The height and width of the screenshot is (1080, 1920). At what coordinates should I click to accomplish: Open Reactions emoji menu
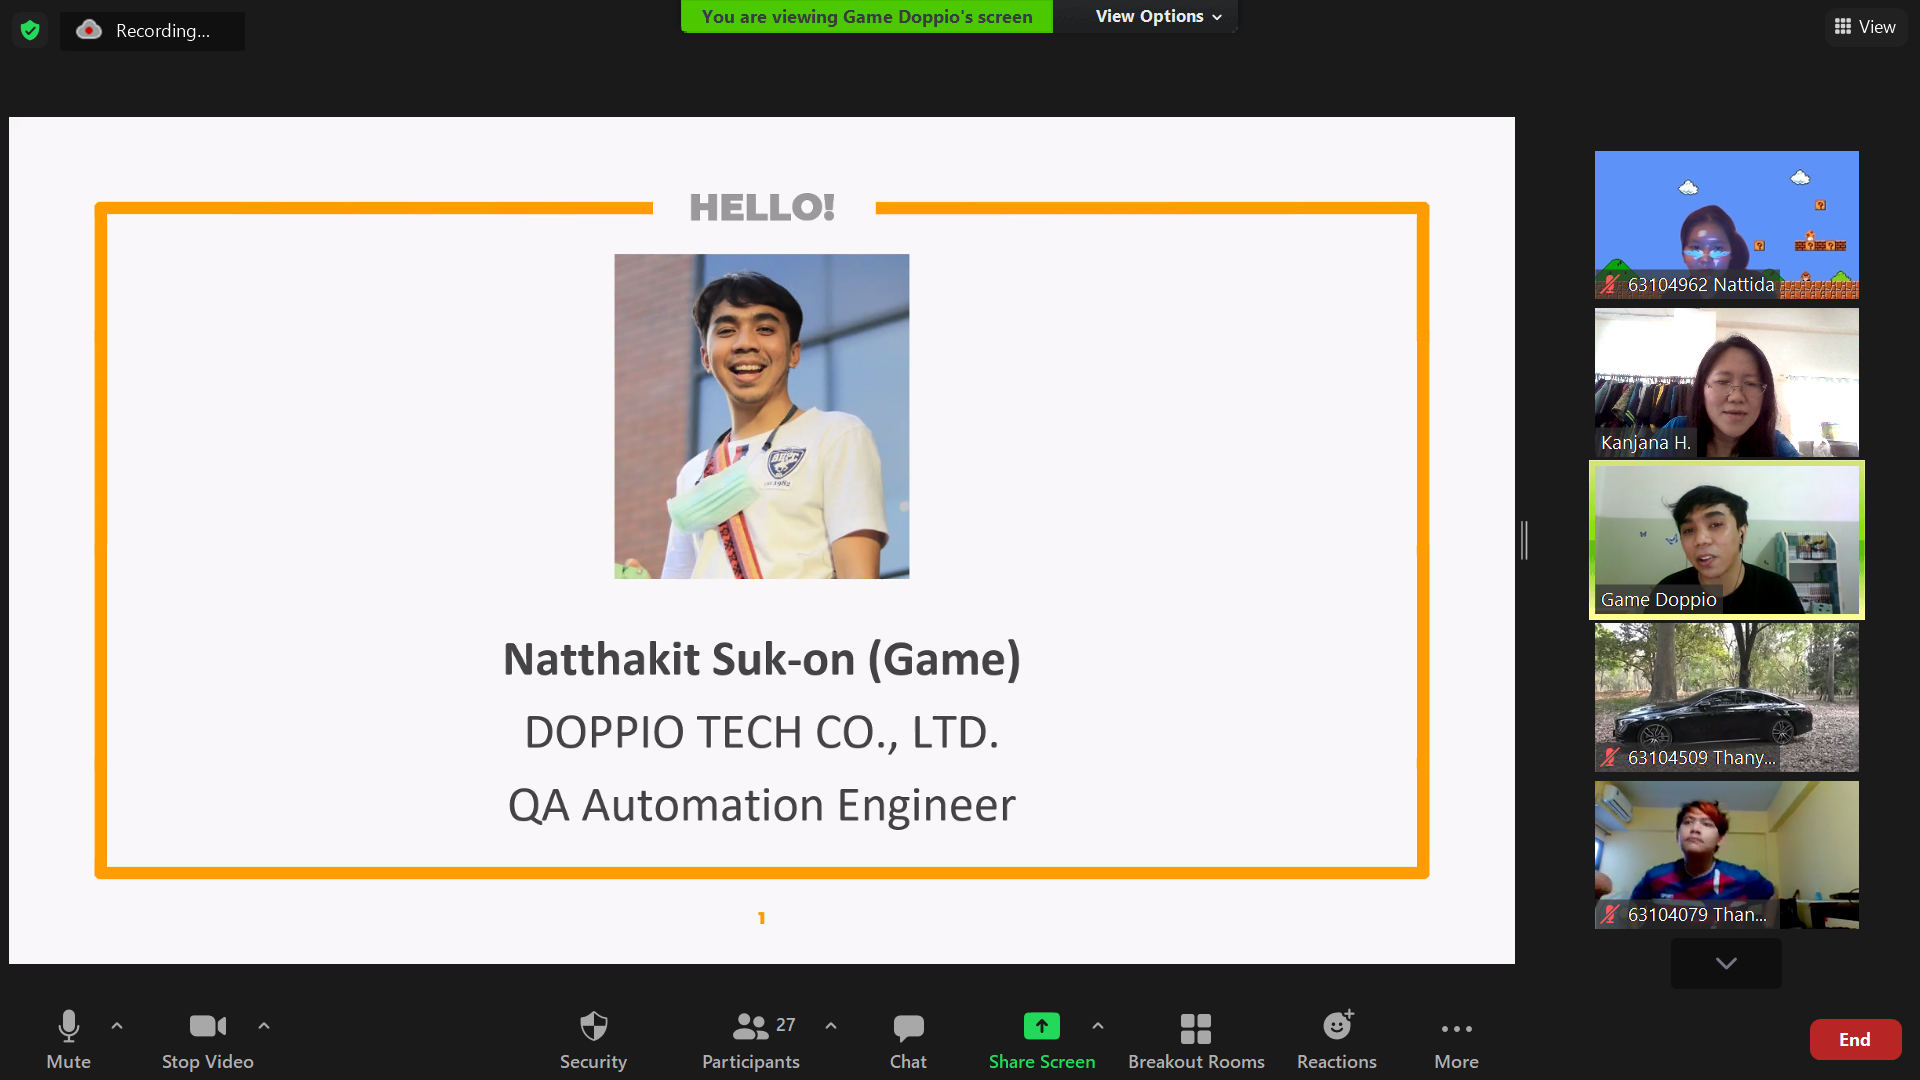tap(1337, 1040)
